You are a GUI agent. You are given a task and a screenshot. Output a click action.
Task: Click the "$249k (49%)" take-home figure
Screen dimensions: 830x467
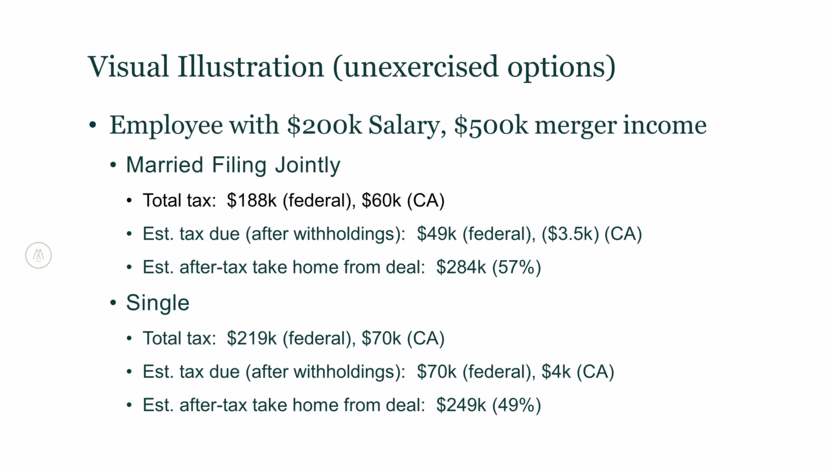click(x=489, y=406)
